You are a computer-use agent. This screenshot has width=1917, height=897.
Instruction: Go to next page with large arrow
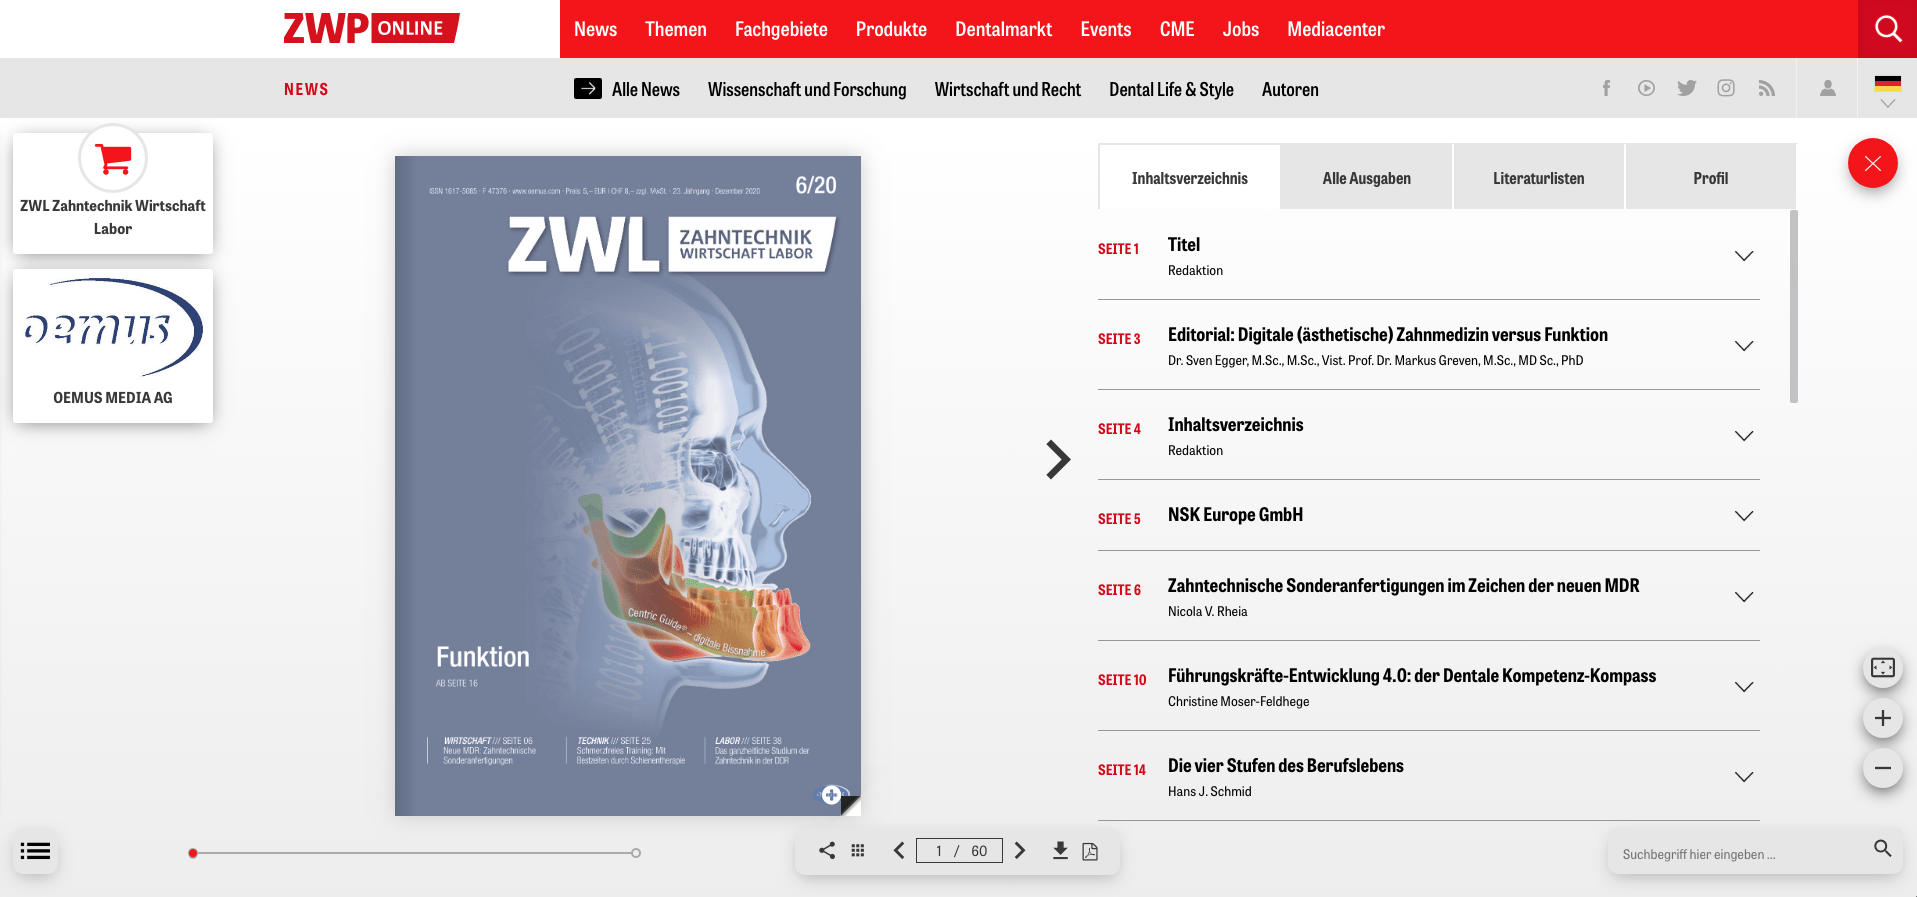(x=1058, y=460)
